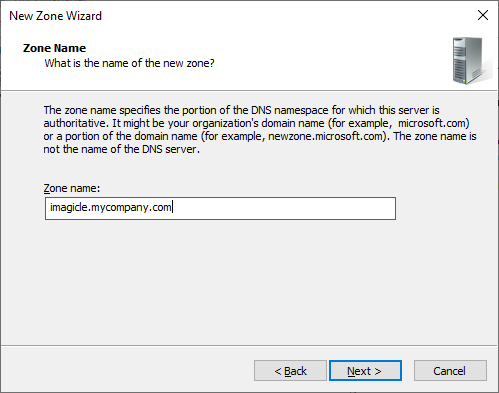Screen dimensions: 499x393
Task: Click the word "imagicle" in the zone name
Action: coord(69,207)
